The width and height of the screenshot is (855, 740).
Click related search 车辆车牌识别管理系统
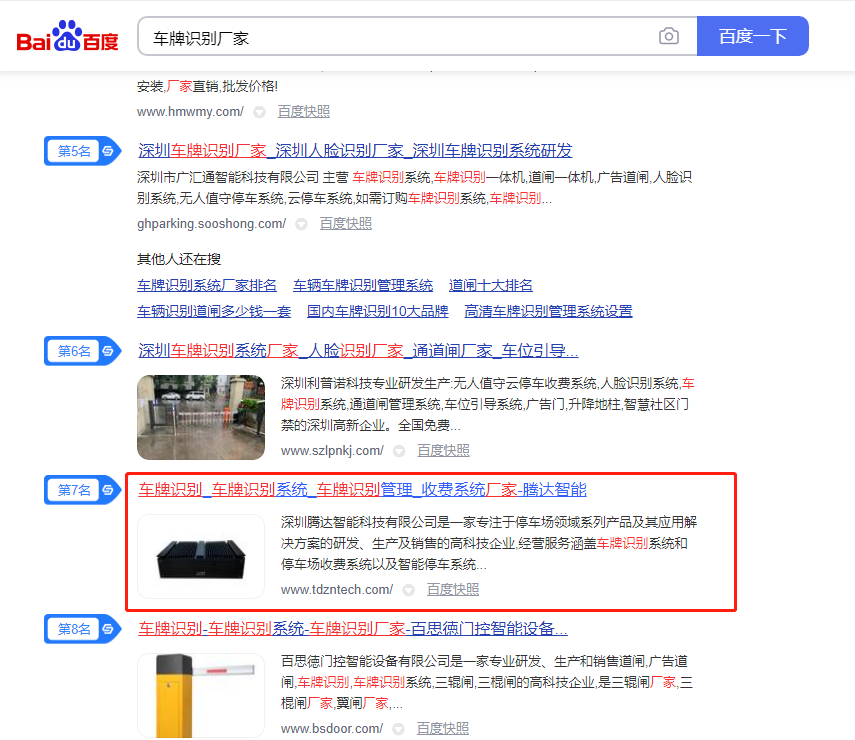(363, 285)
